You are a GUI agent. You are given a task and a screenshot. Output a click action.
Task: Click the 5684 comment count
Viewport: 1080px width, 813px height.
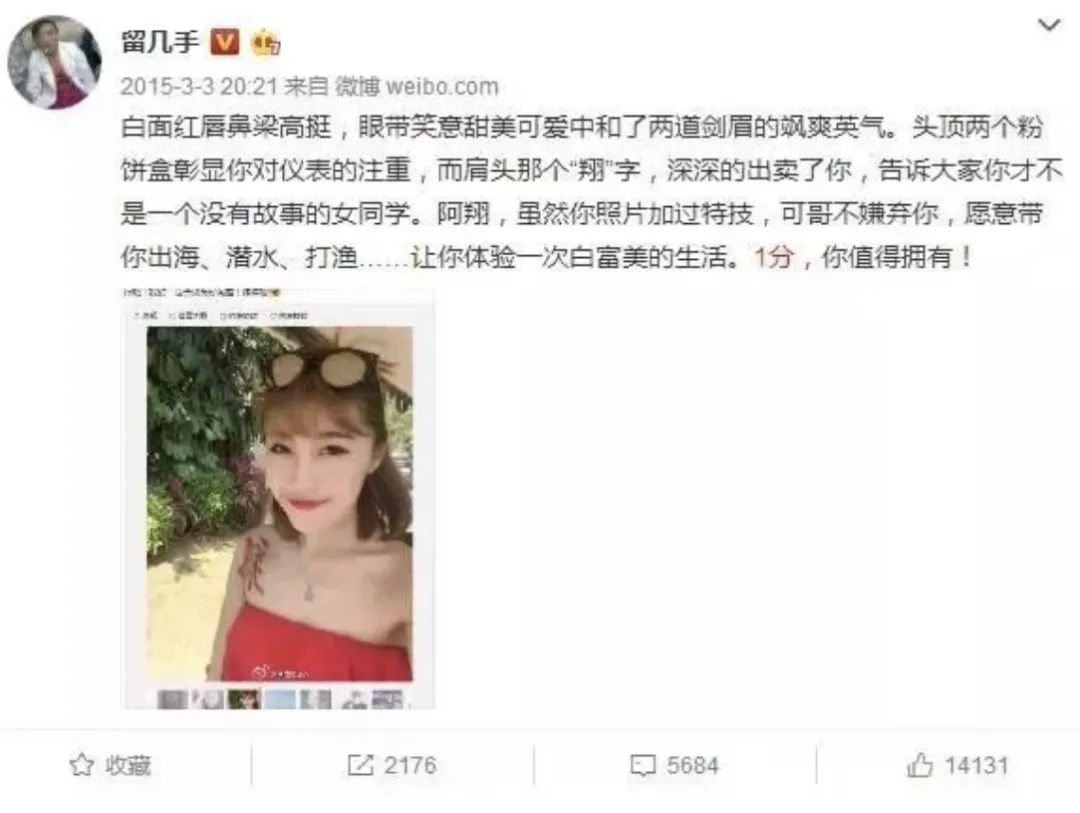[692, 765]
